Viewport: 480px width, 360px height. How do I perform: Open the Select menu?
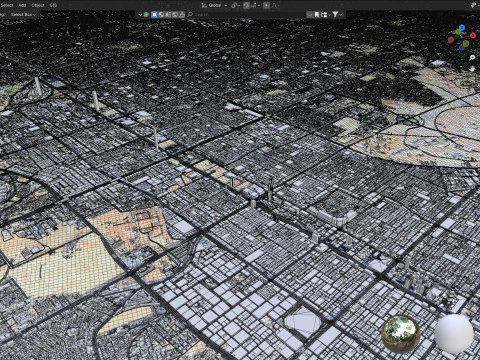(x=7, y=5)
